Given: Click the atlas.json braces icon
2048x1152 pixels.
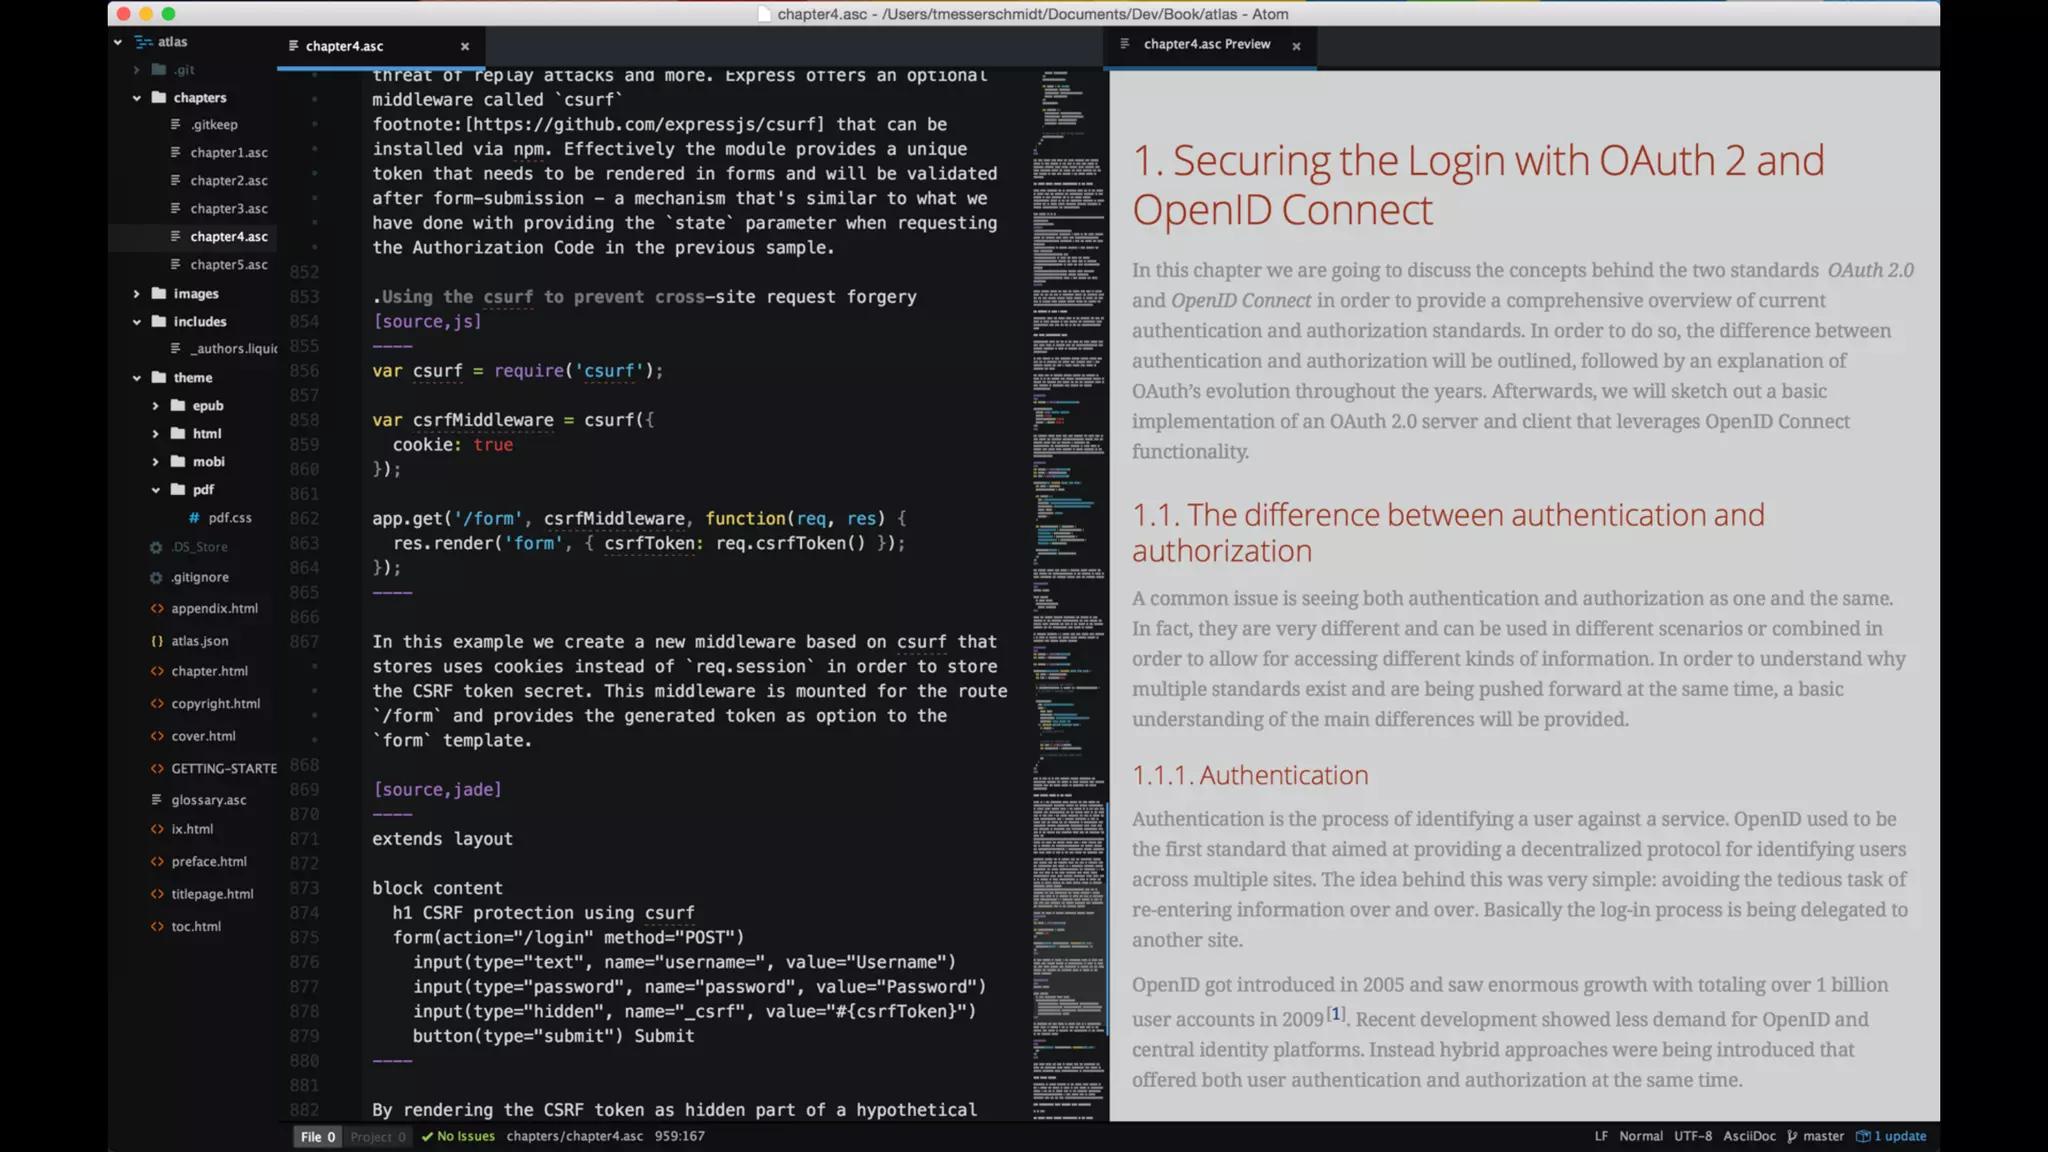Looking at the screenshot, I should (157, 641).
